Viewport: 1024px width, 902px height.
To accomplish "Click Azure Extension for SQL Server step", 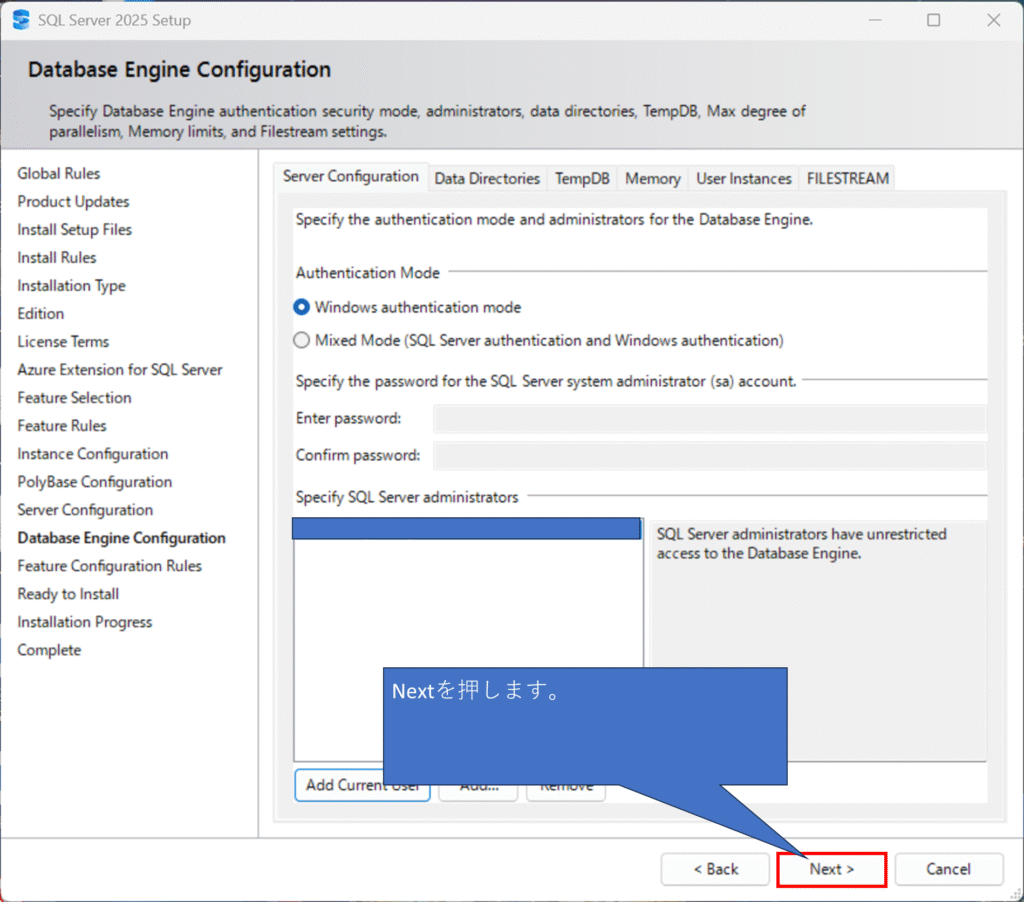I will click(x=120, y=370).
